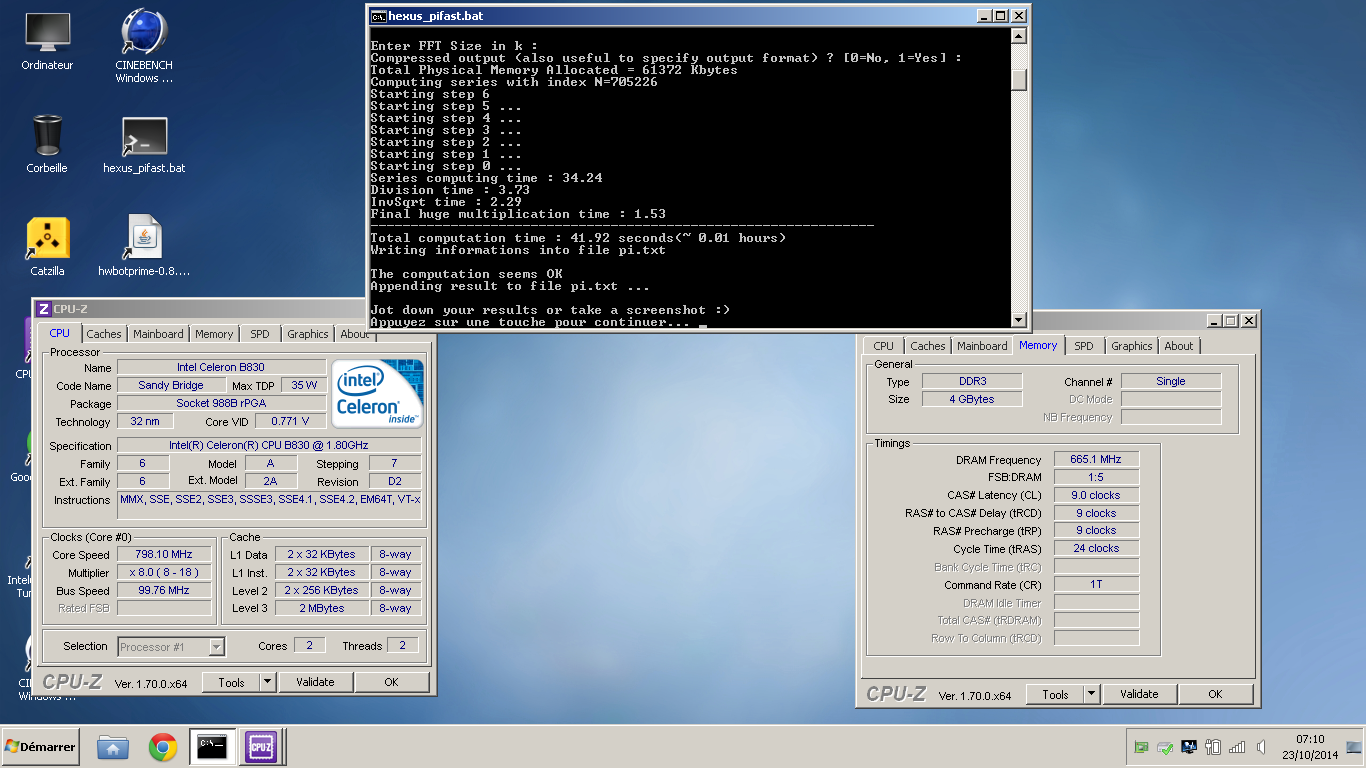Click the console vertical scrollbar thumb
This screenshot has height=768, width=1366.
coord(1019,80)
